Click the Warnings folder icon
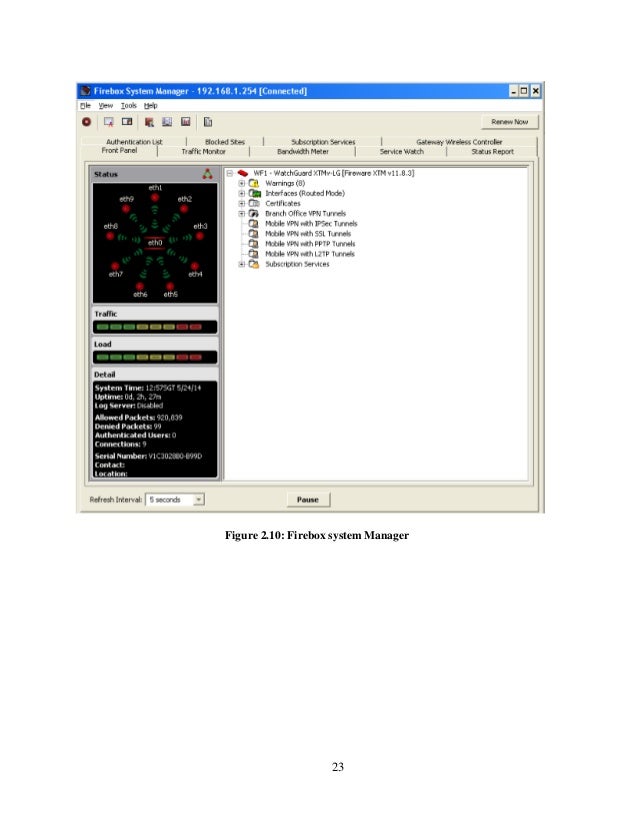Viewport: 638px width, 826px height. (254, 183)
